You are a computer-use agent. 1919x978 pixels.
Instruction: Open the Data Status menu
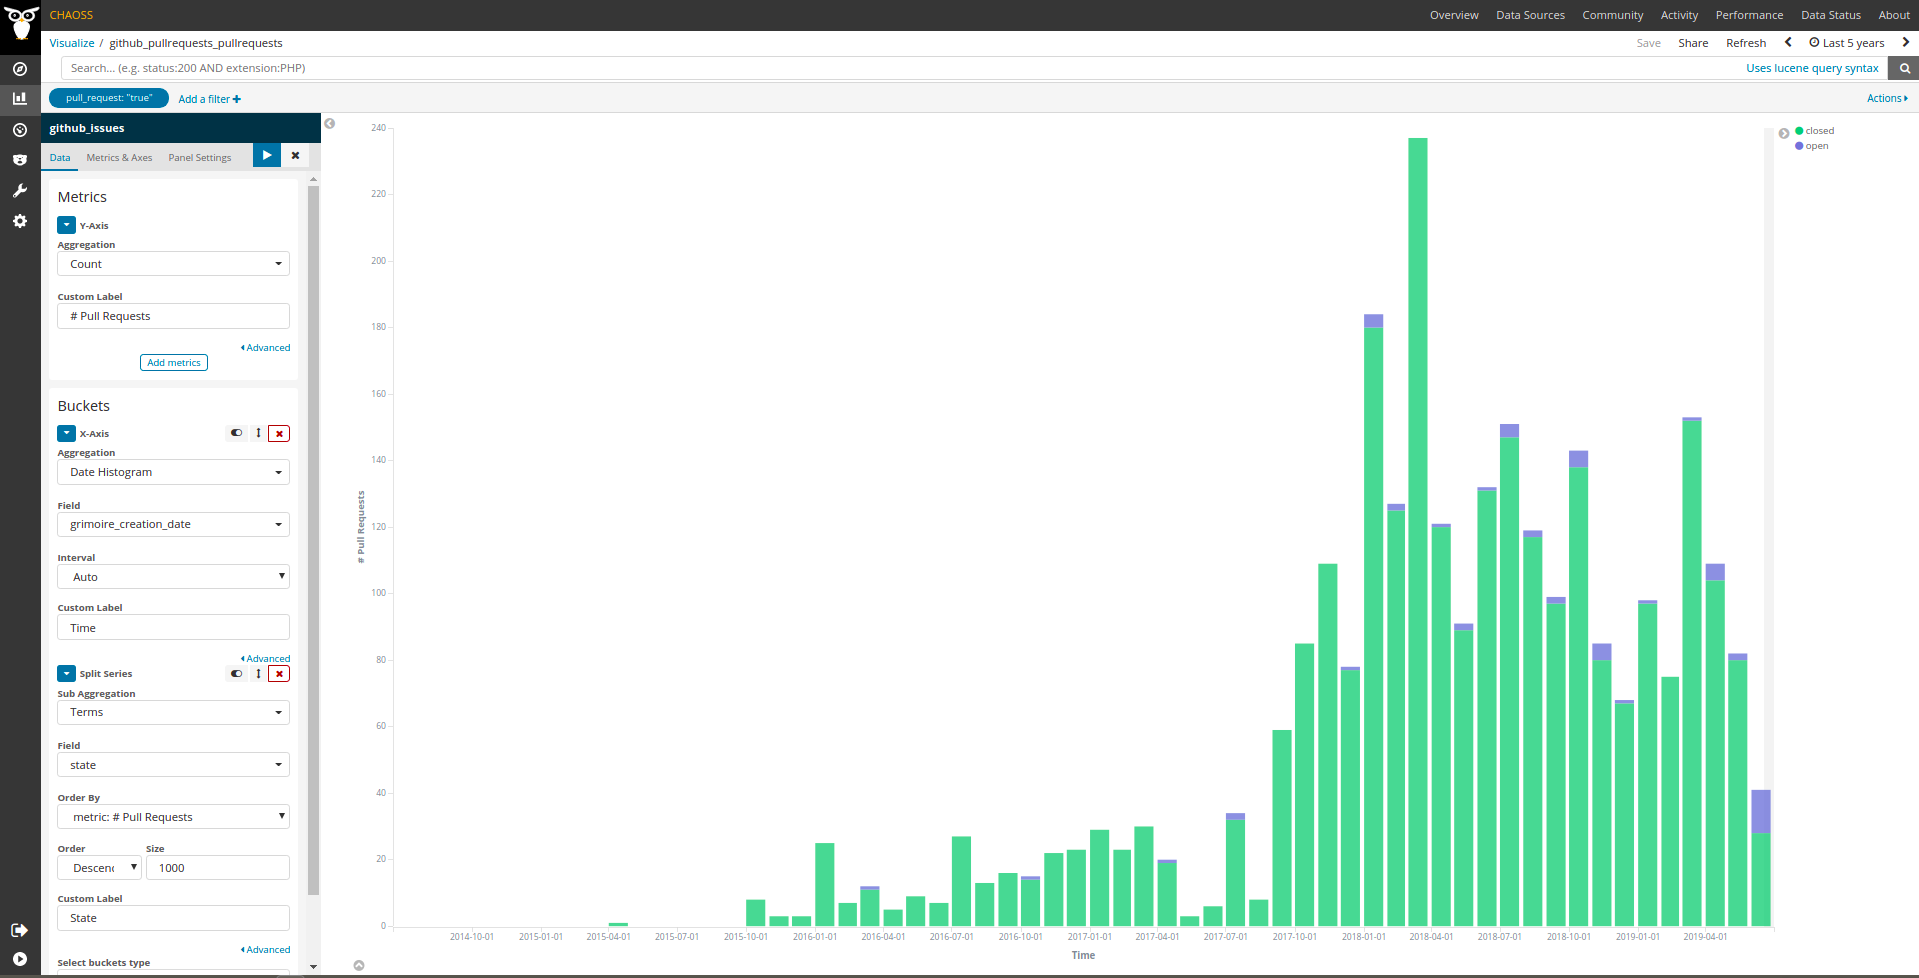tap(1831, 15)
